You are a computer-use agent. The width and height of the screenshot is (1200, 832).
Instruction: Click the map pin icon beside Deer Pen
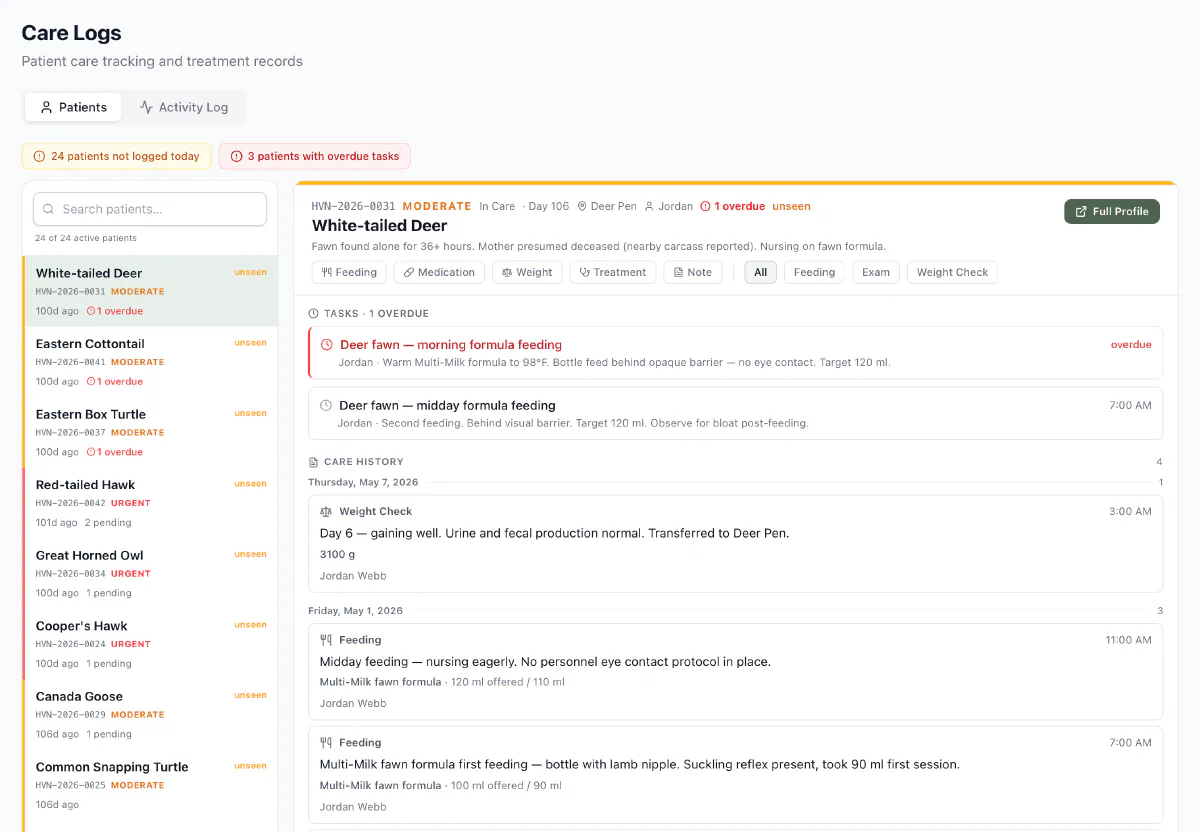pos(582,206)
